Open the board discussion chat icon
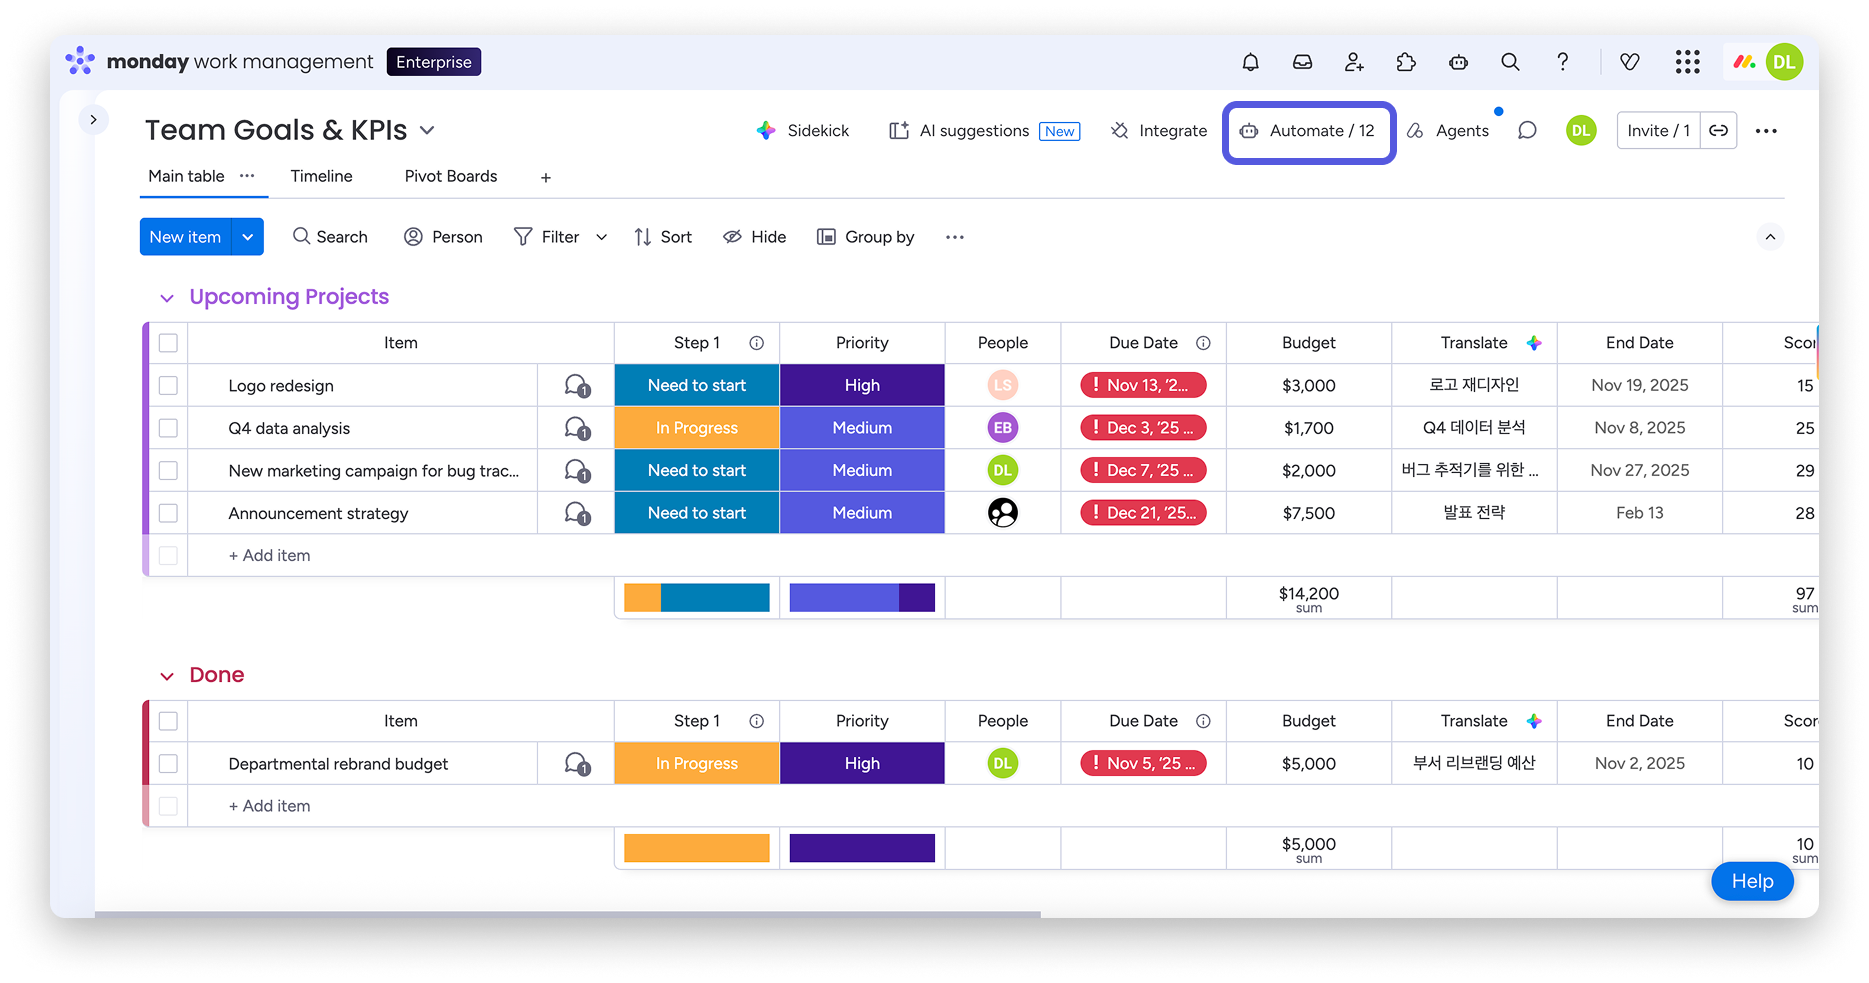This screenshot has height=983, width=1869. [1527, 131]
